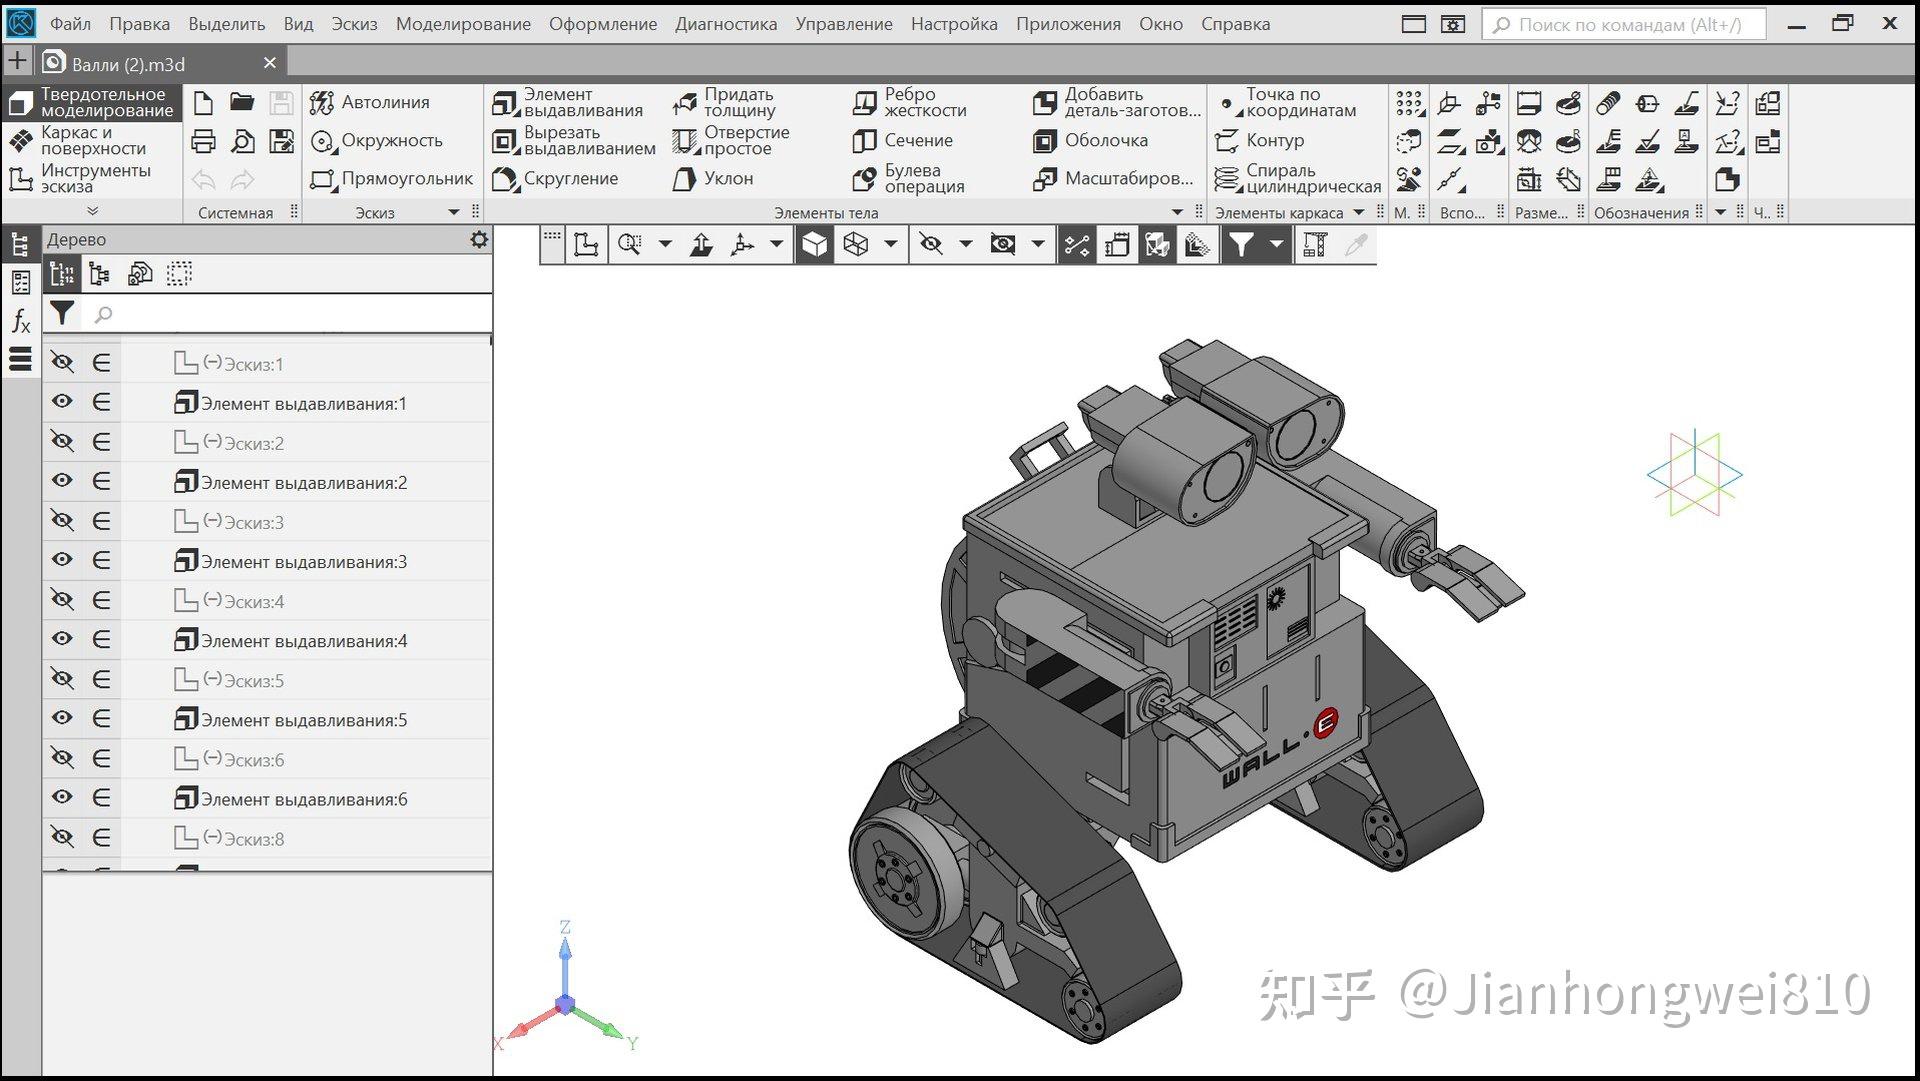Click the command search field
Screen dimensions: 1920x1081
click(x=1624, y=24)
